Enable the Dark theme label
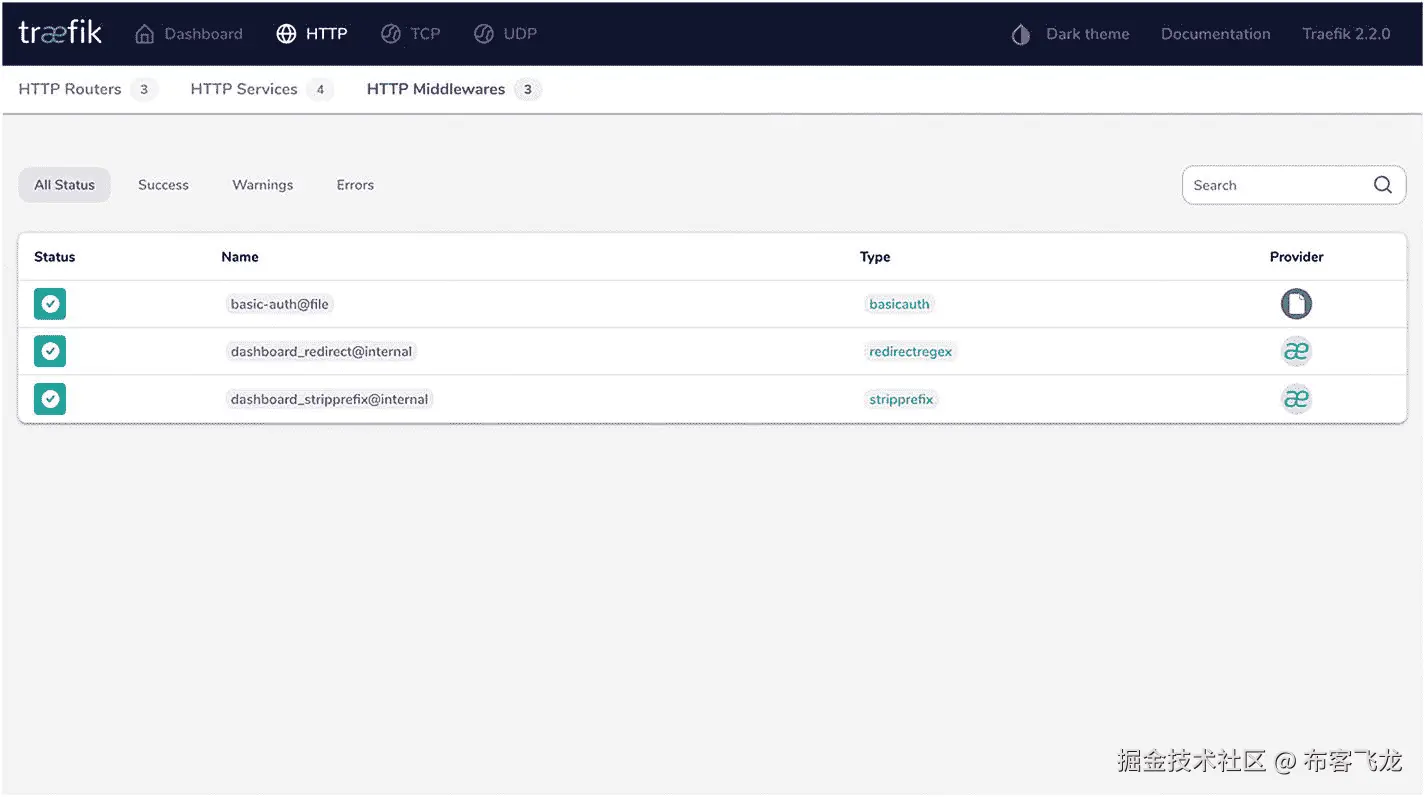This screenshot has height=797, width=1425. coord(1088,34)
